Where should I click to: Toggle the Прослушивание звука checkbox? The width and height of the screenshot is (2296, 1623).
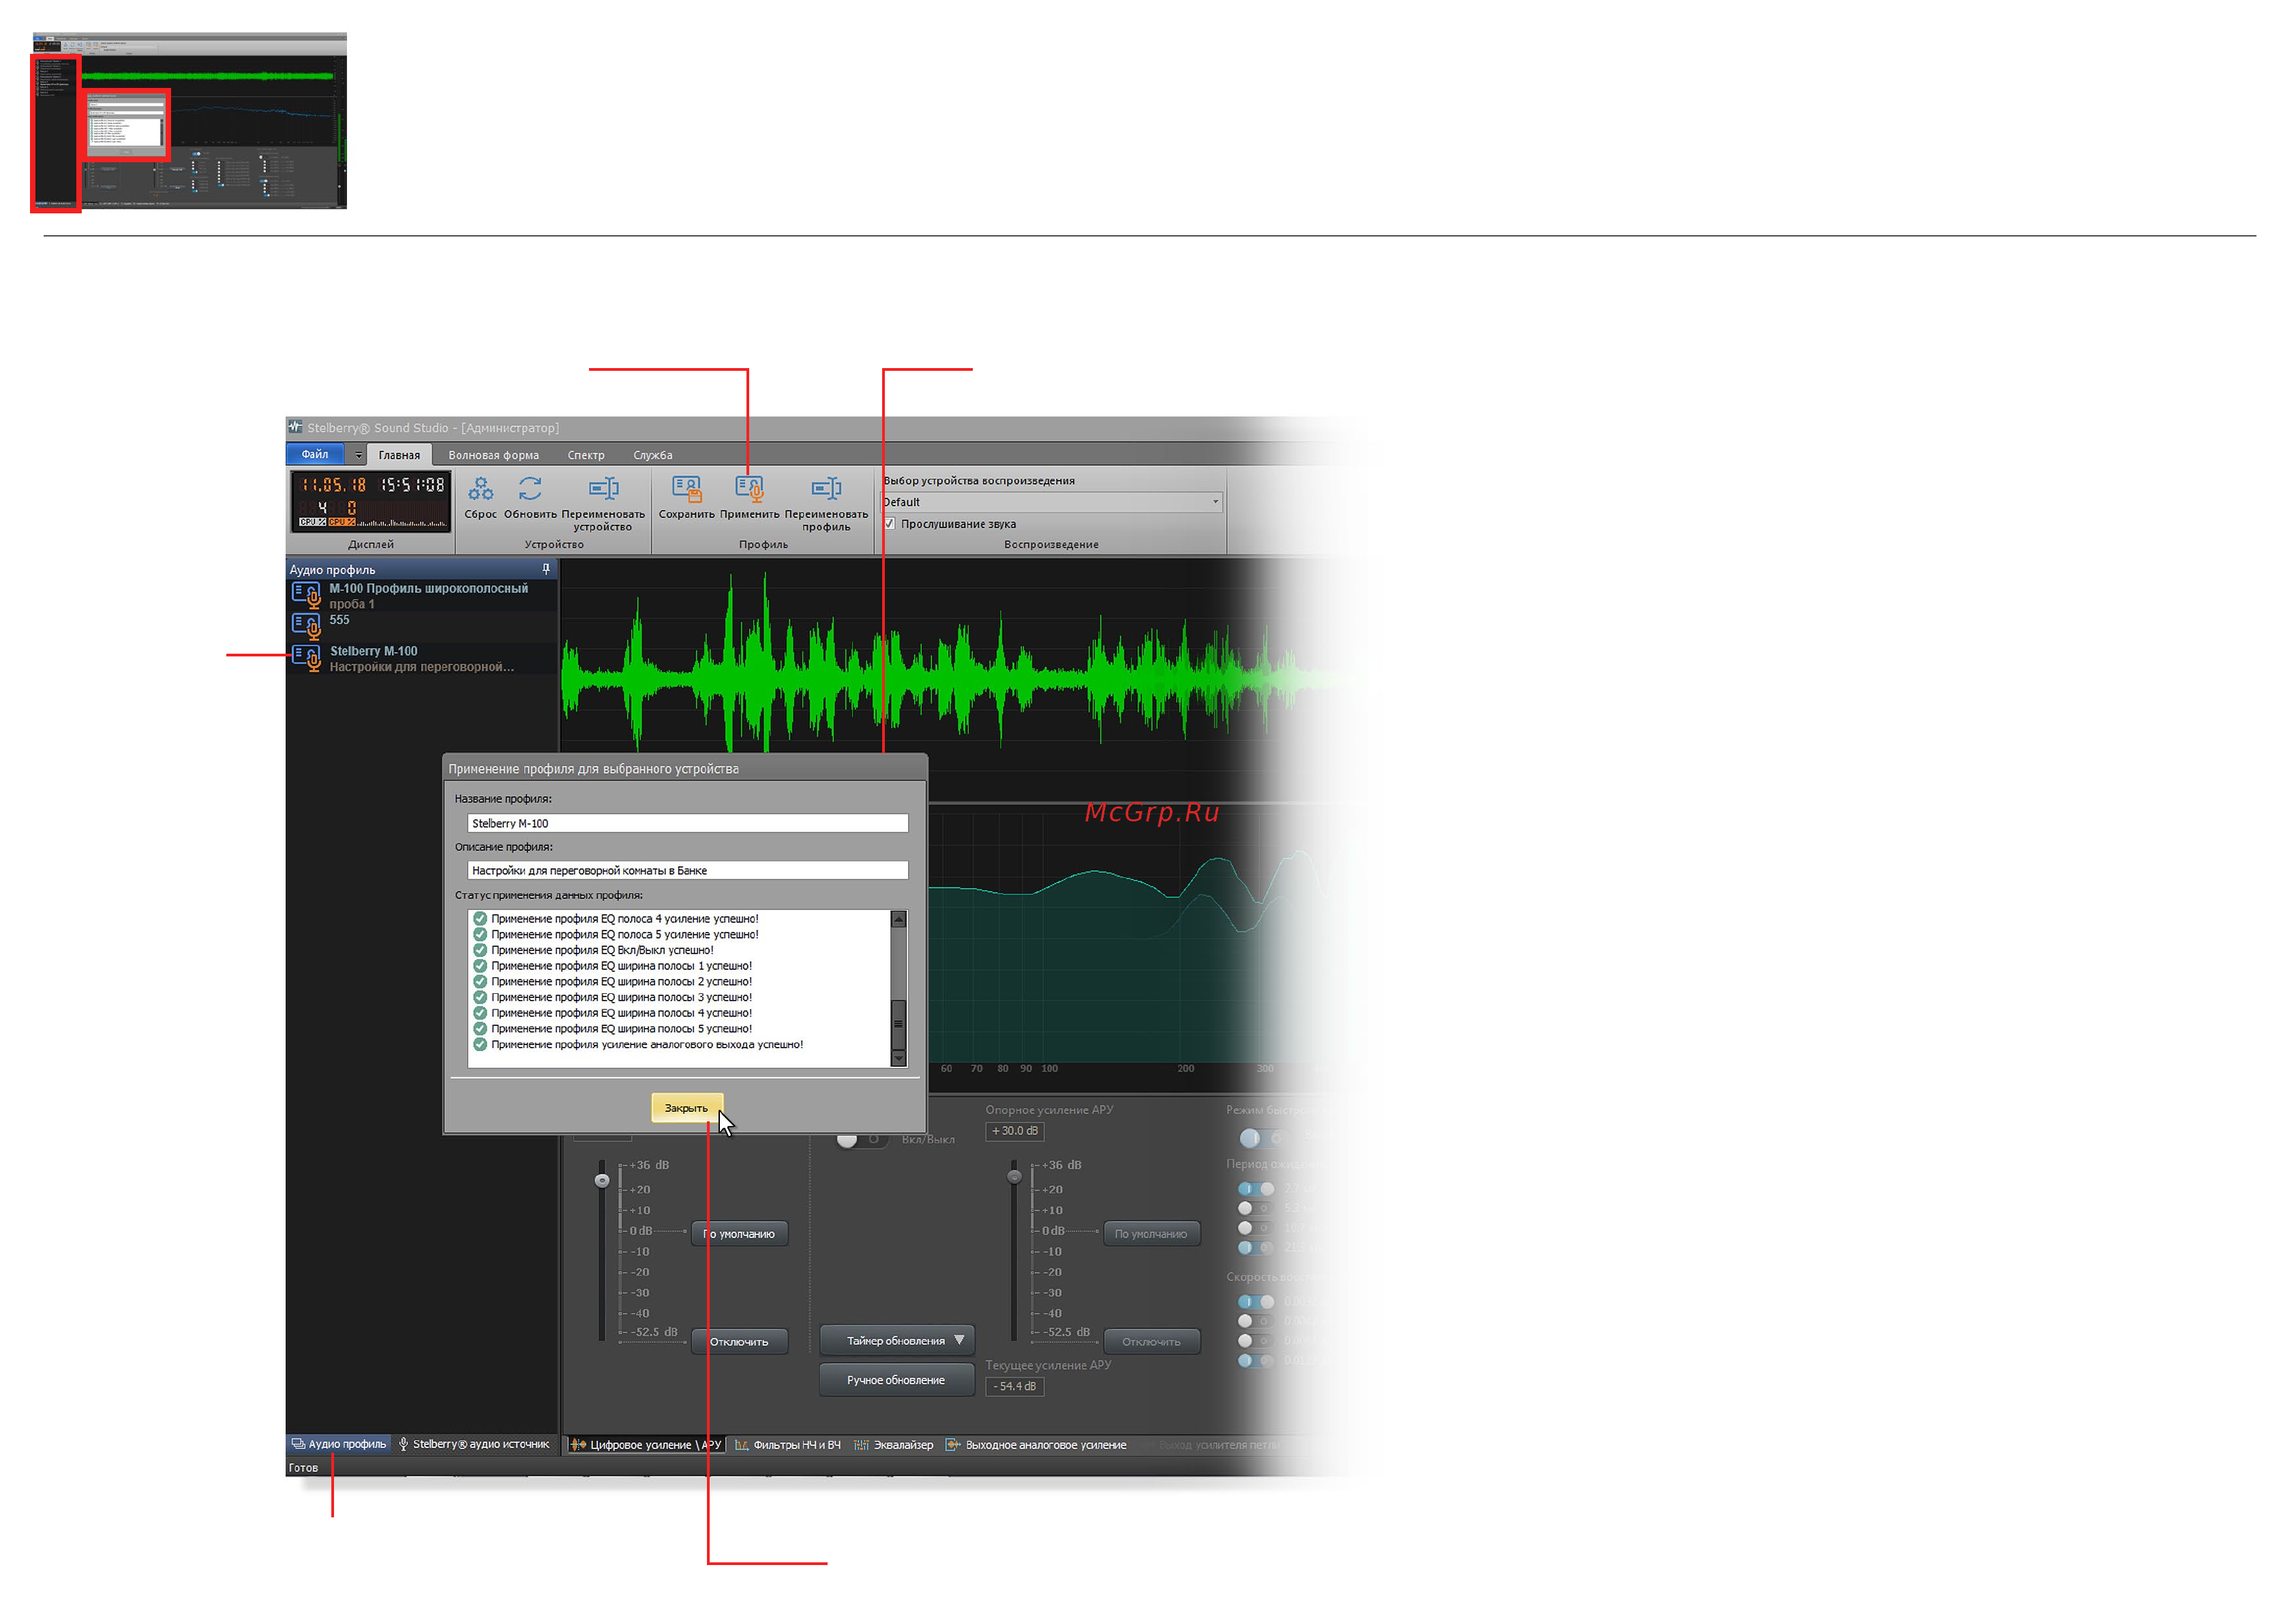pos(889,524)
